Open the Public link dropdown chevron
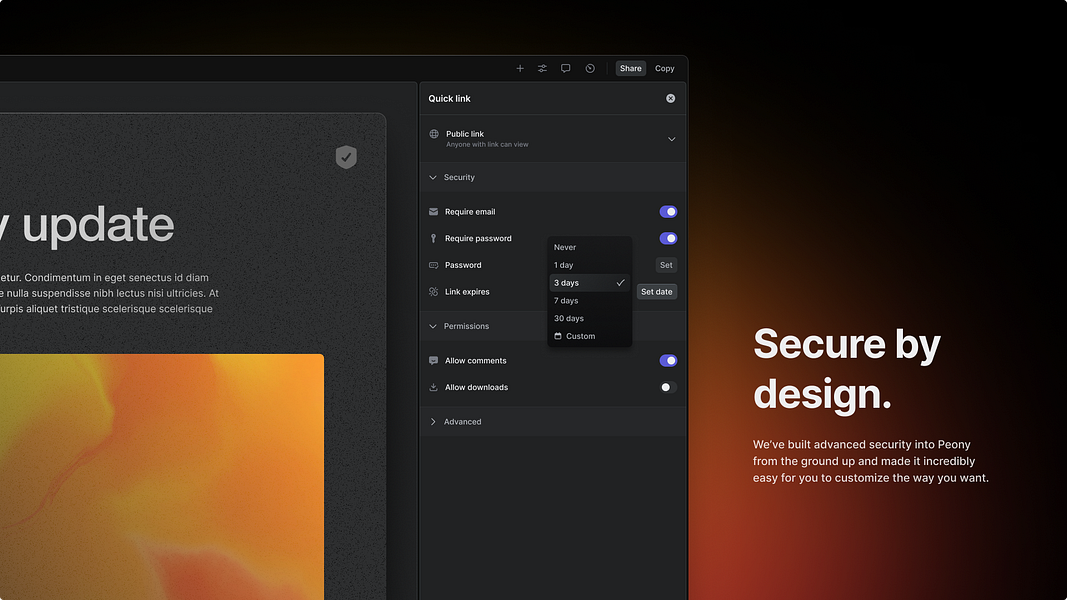The image size is (1067, 600). [672, 139]
